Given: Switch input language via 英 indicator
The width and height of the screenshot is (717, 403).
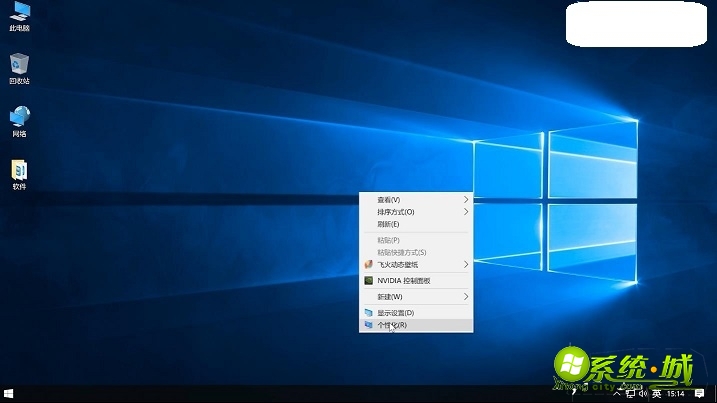Looking at the screenshot, I should pos(657,394).
